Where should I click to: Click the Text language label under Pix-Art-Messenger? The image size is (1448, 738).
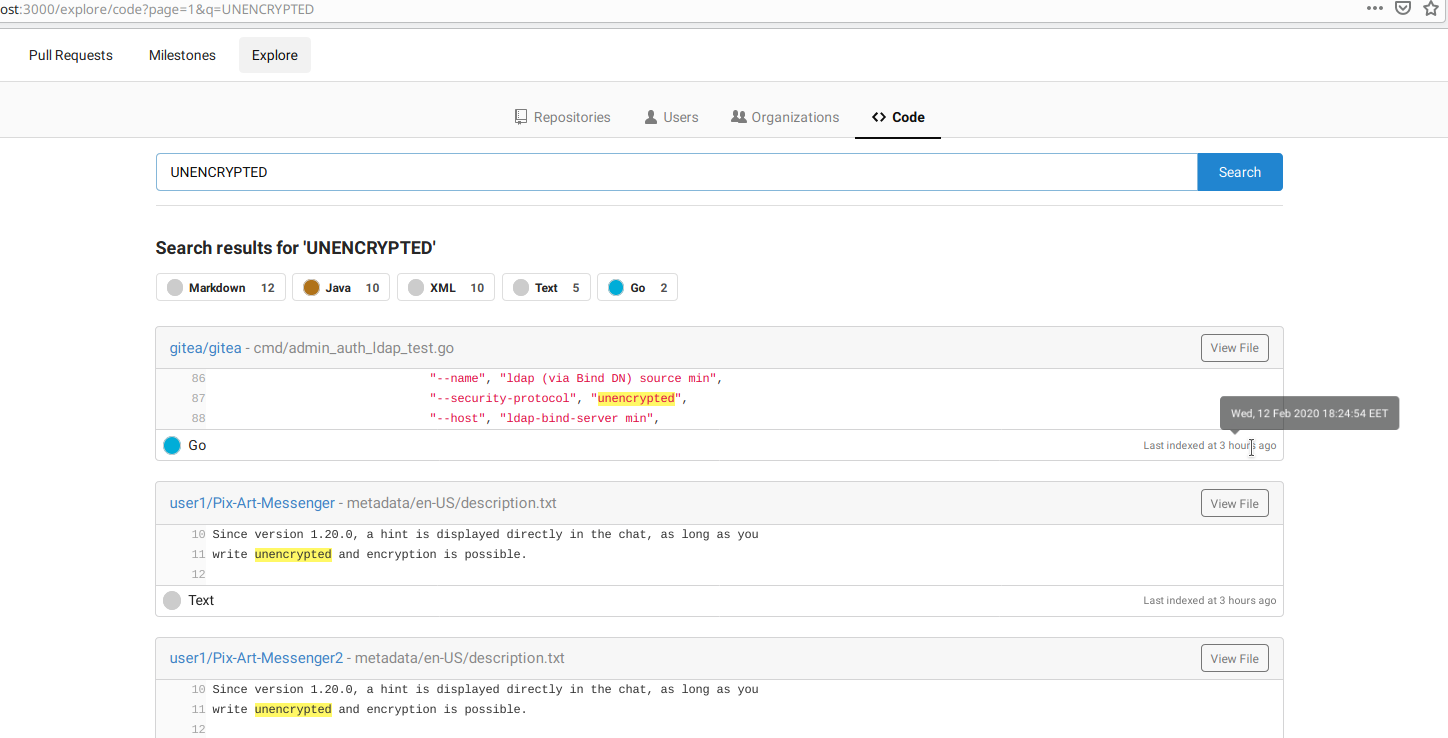tap(201, 600)
